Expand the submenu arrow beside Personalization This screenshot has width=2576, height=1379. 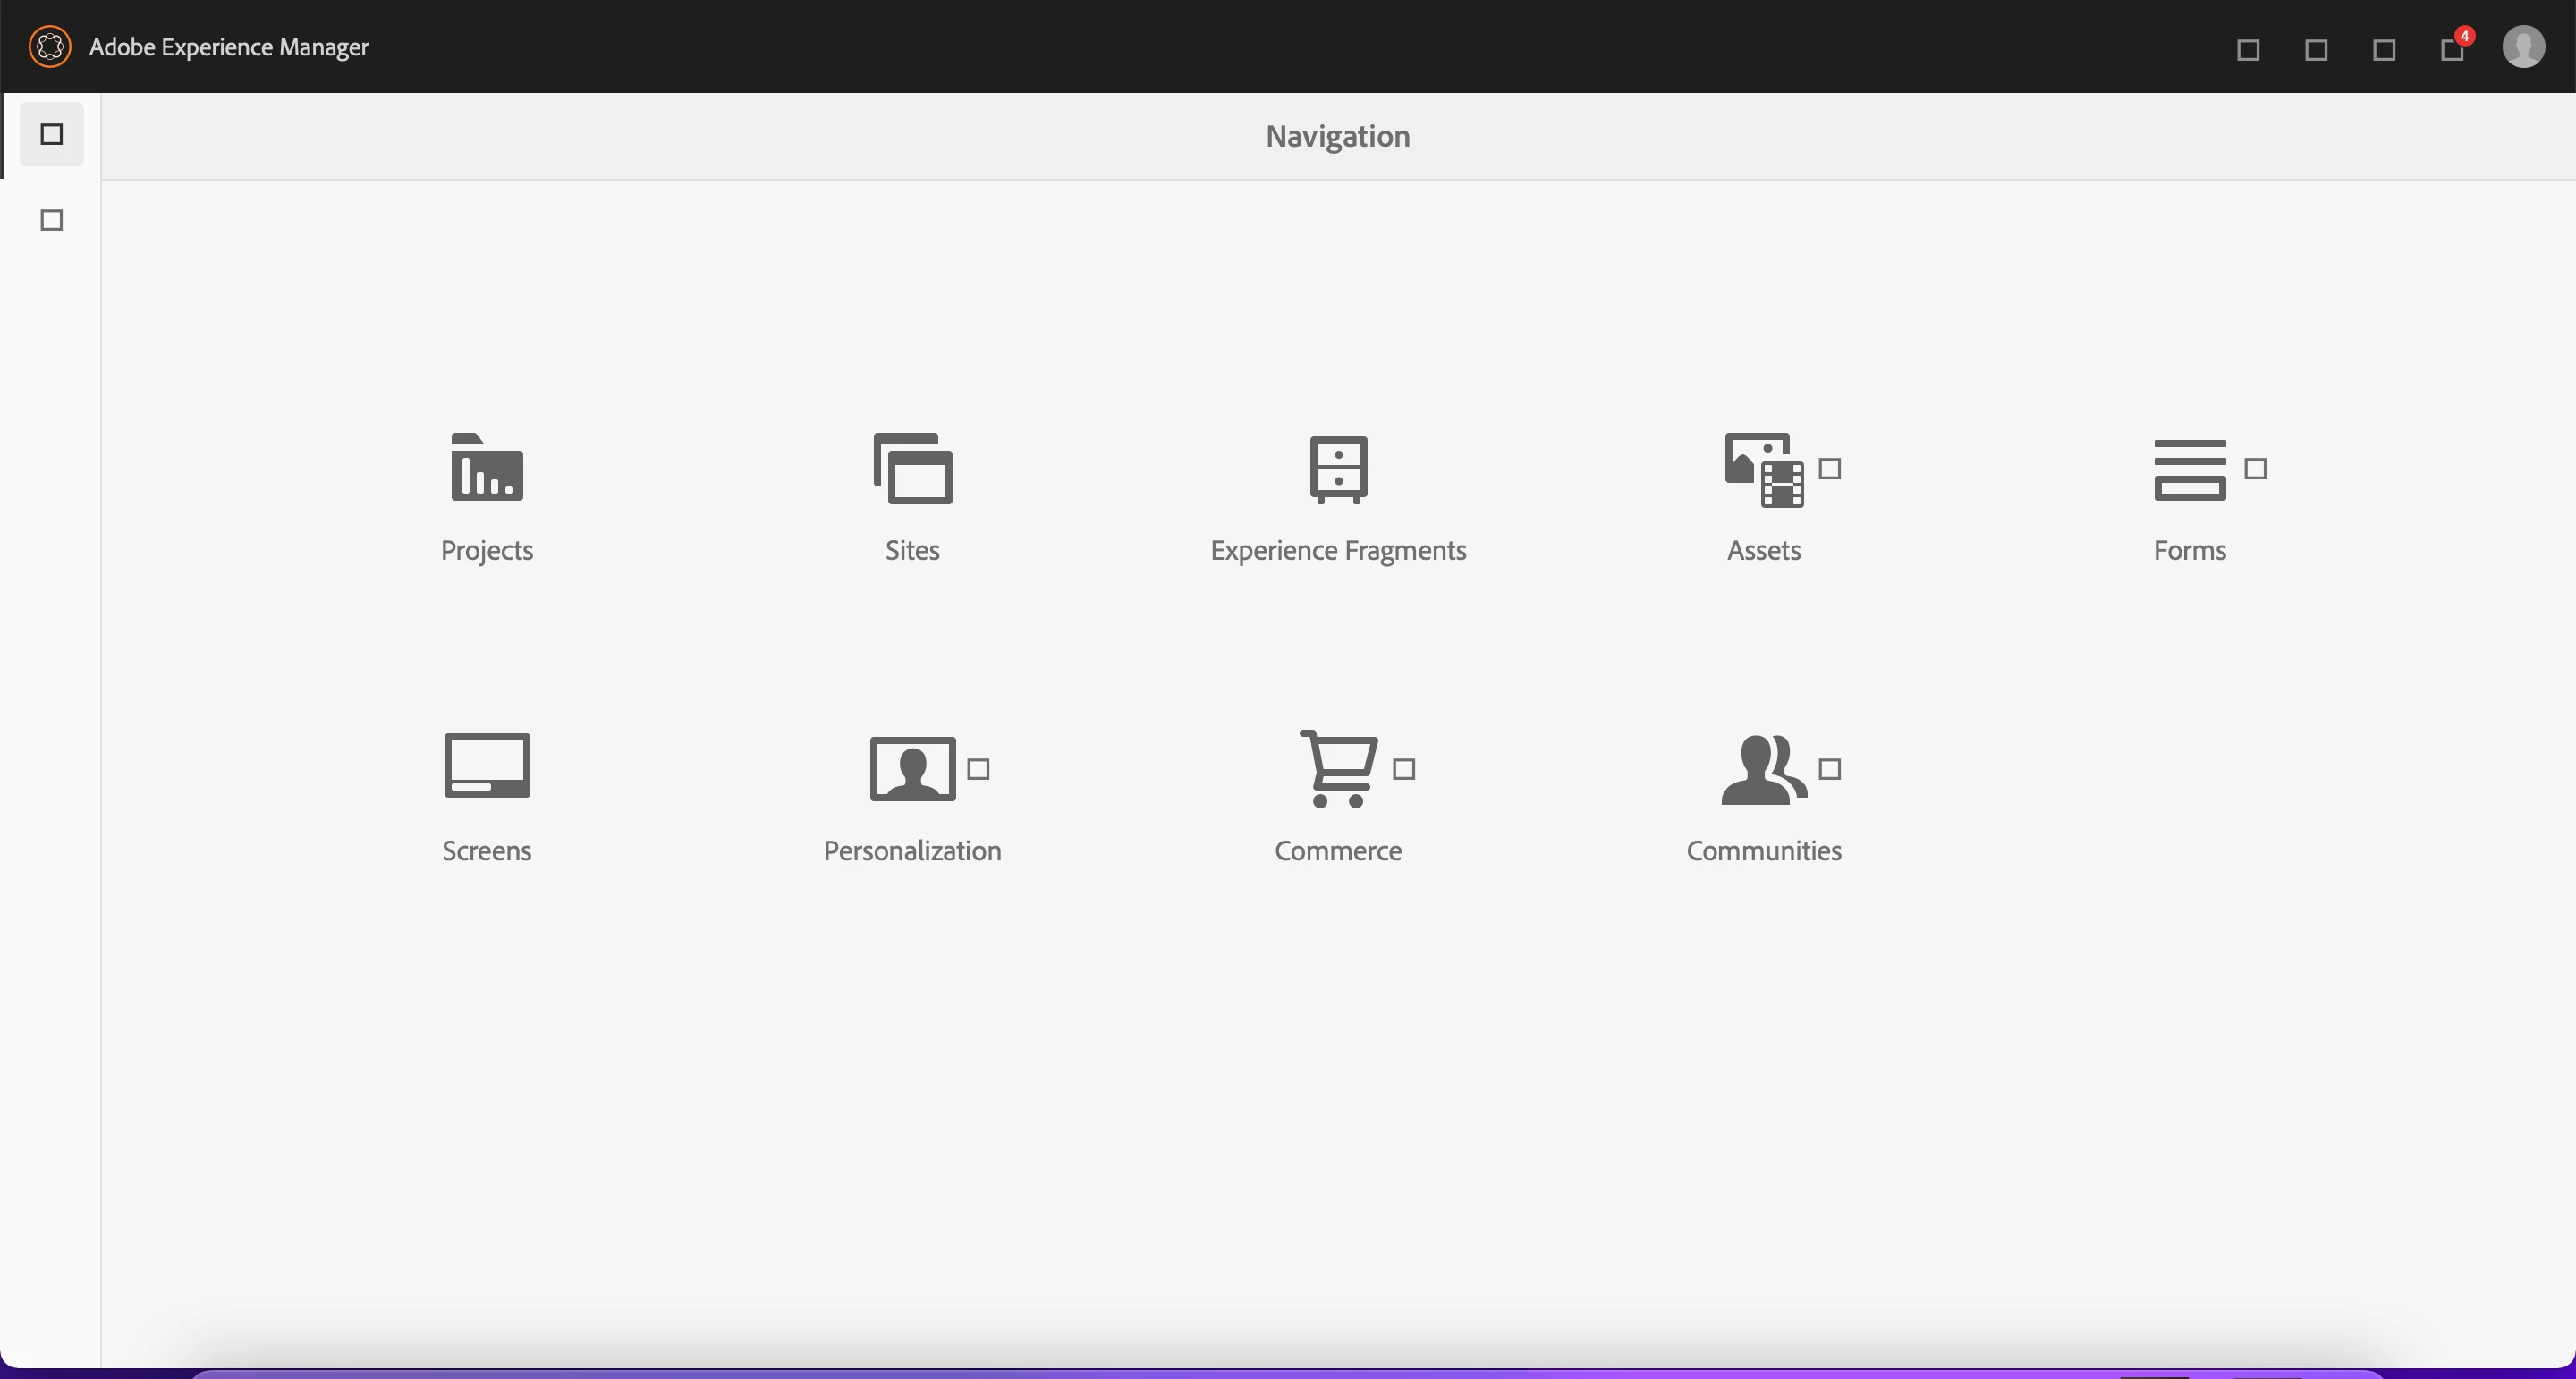978,769
